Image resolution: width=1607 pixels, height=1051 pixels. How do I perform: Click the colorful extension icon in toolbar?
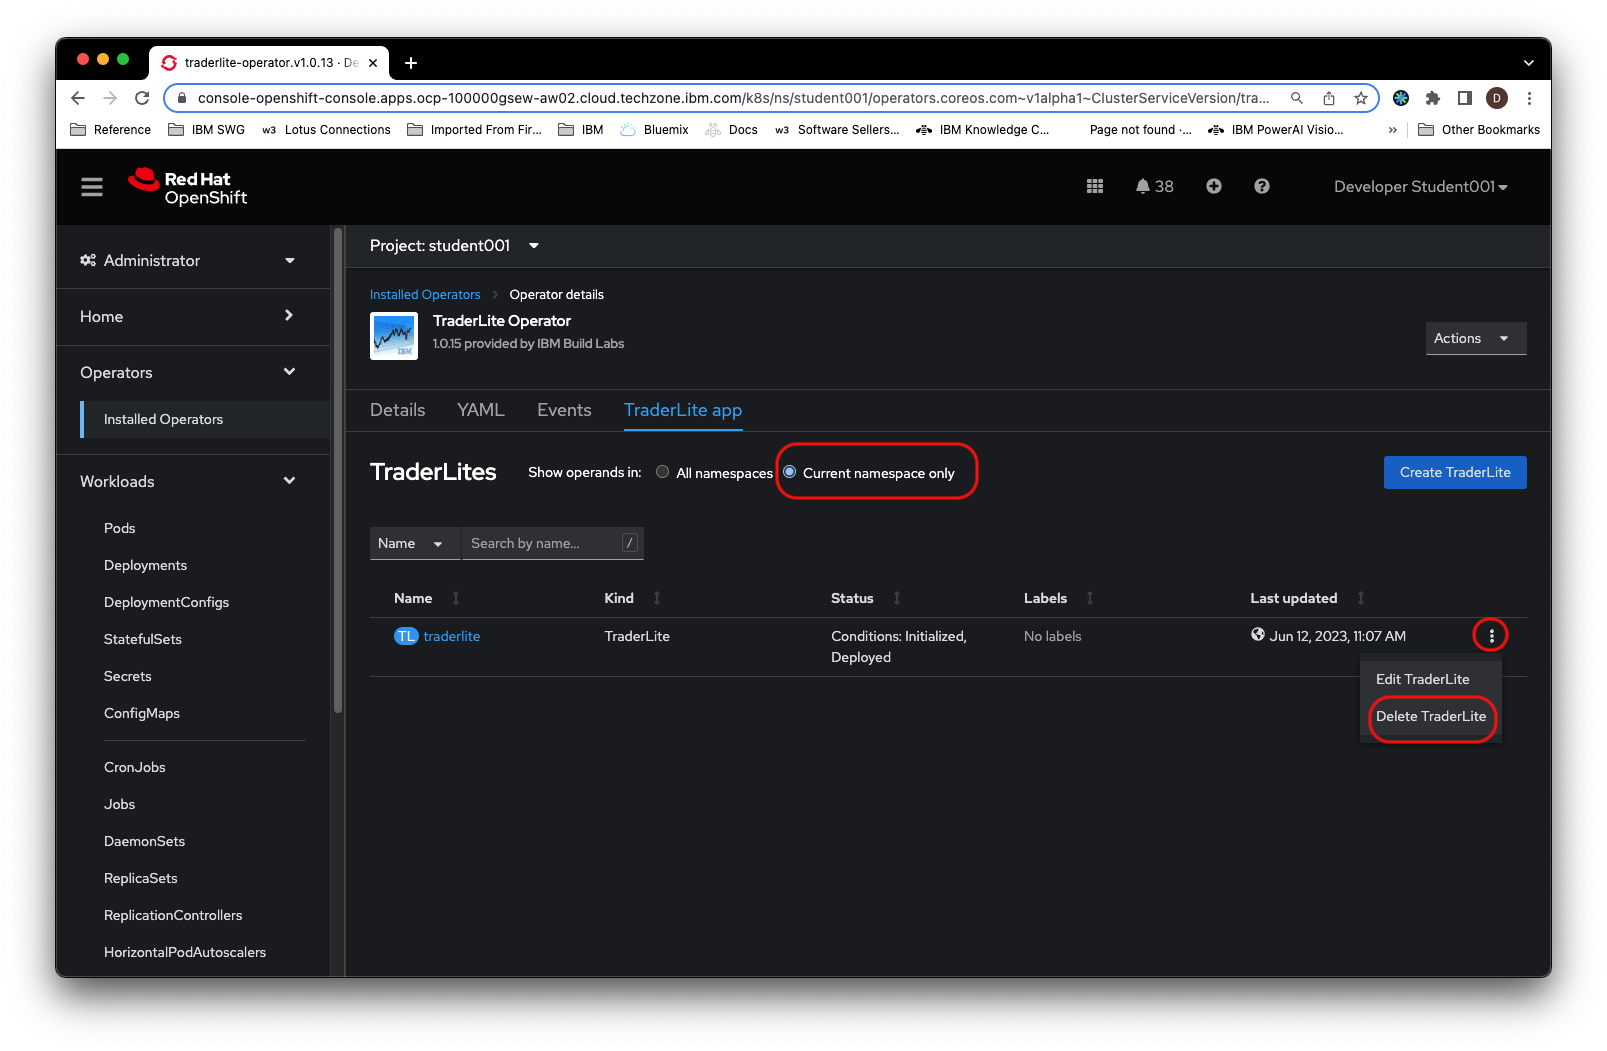pyautogui.click(x=1401, y=98)
